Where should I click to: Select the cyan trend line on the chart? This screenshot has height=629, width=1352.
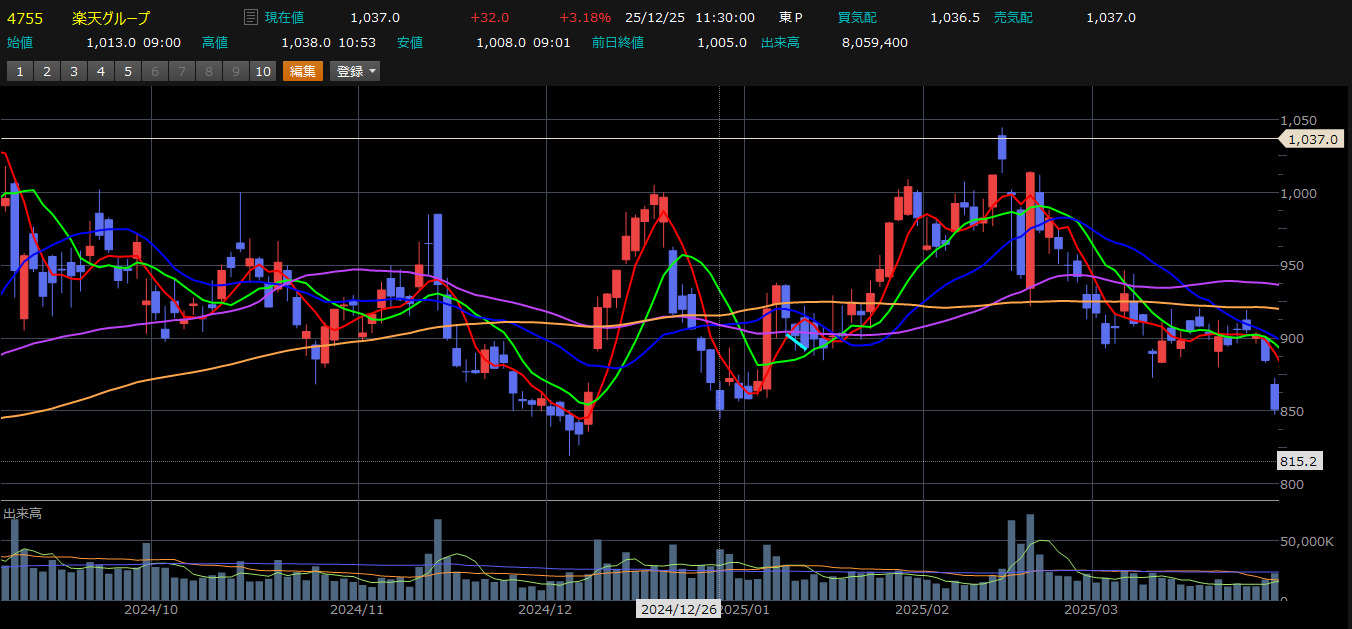pyautogui.click(x=796, y=341)
